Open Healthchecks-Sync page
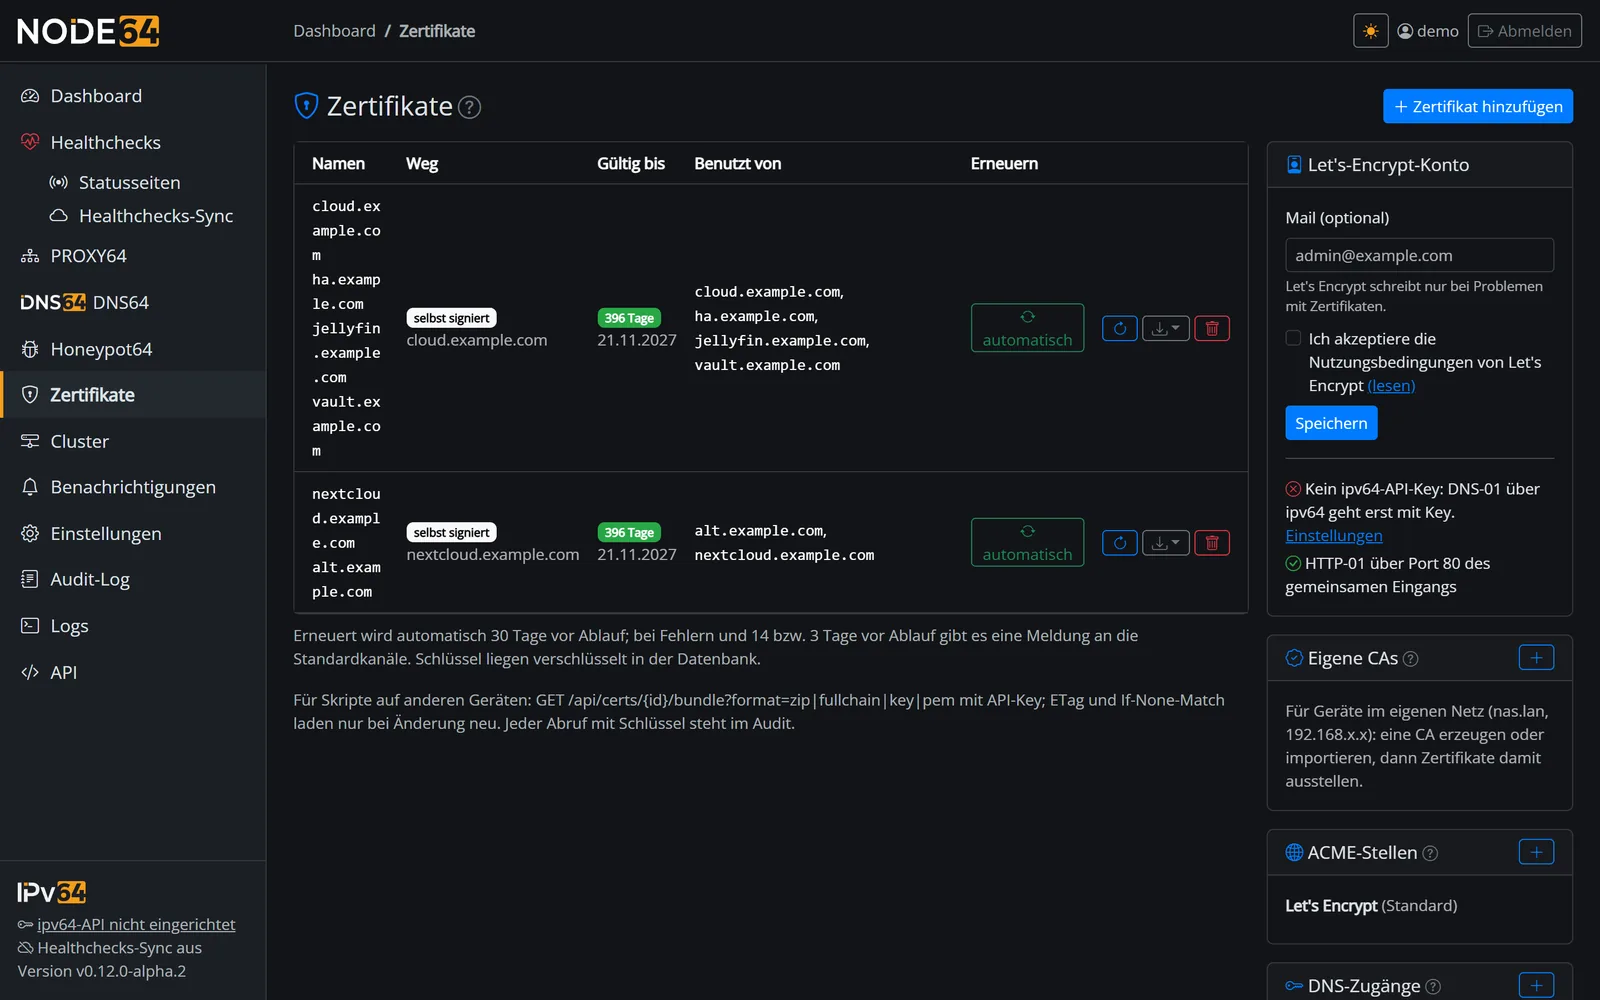Image resolution: width=1600 pixels, height=1000 pixels. [x=133, y=216]
